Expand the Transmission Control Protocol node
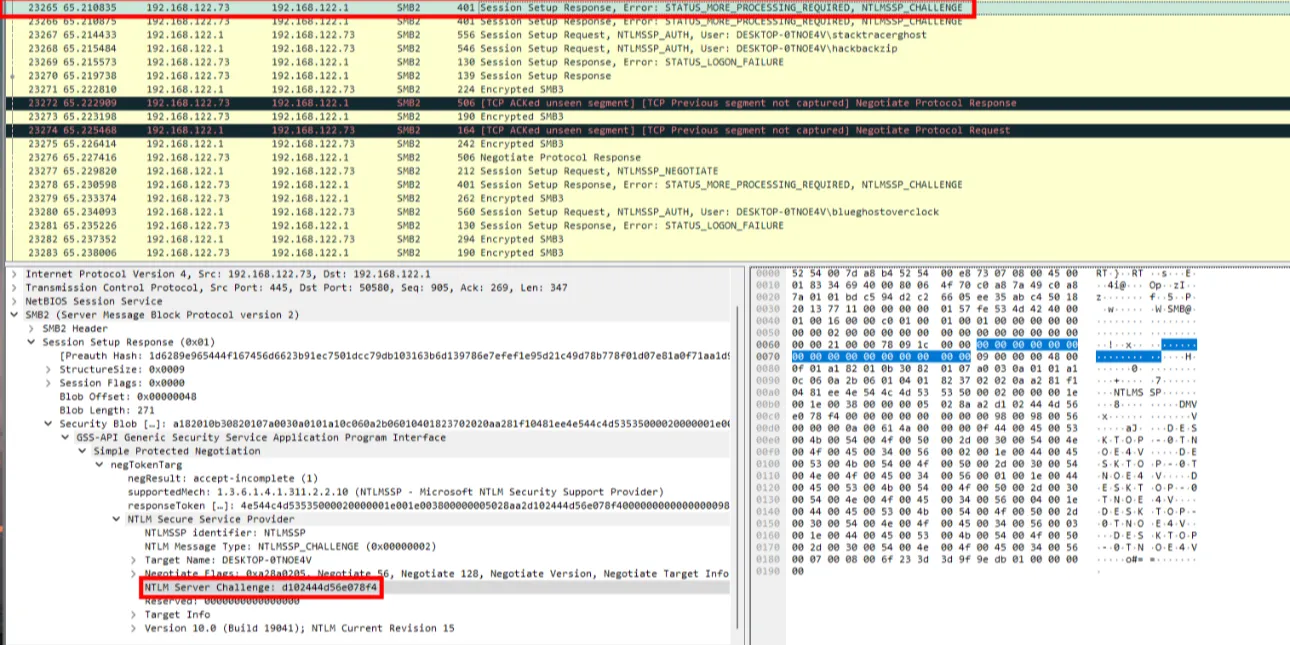The height and width of the screenshot is (645, 1290). pos(14,287)
